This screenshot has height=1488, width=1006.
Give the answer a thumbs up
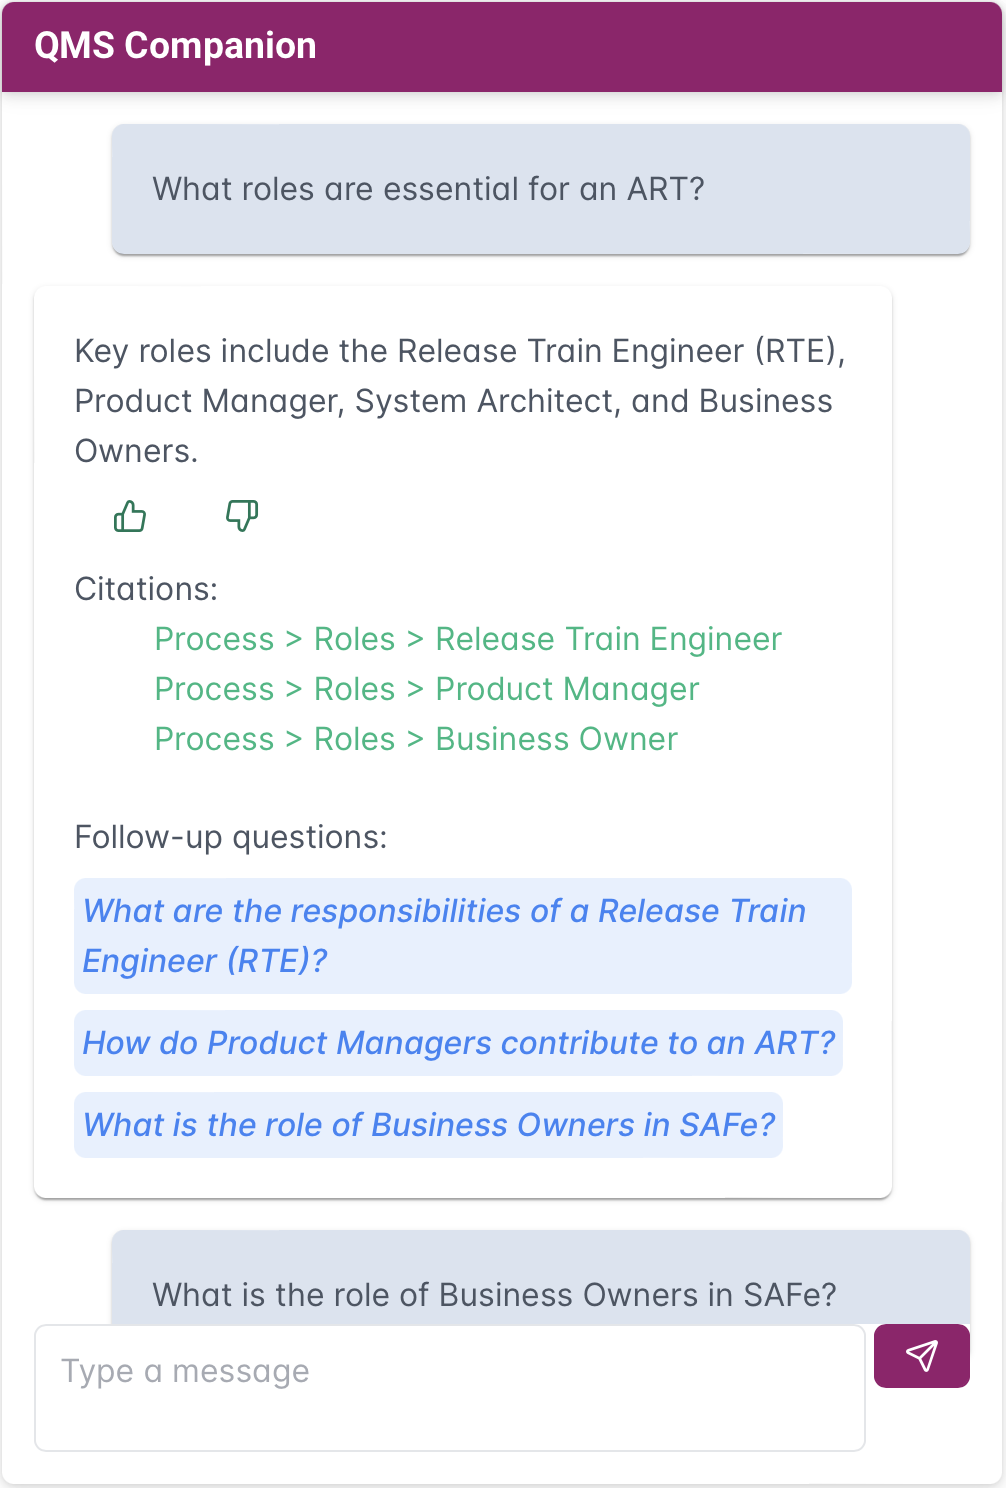point(130,516)
